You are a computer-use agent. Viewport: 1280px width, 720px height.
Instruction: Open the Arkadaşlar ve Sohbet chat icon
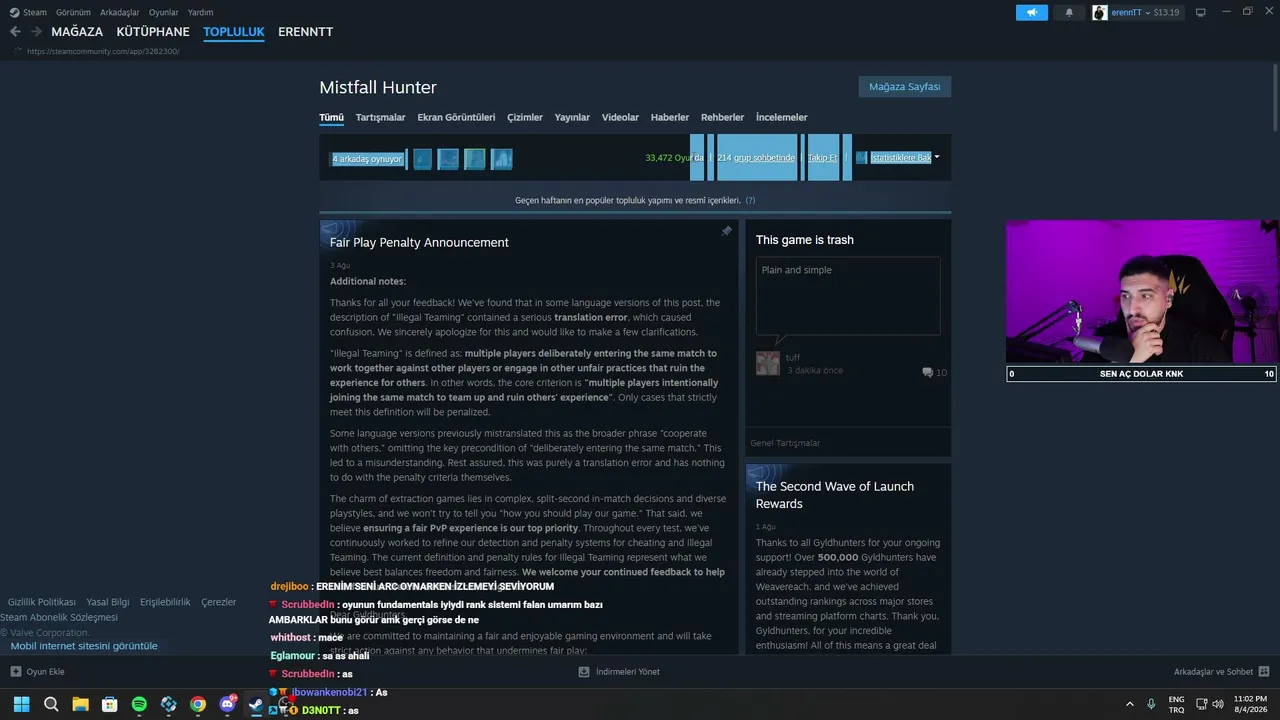click(x=1264, y=672)
